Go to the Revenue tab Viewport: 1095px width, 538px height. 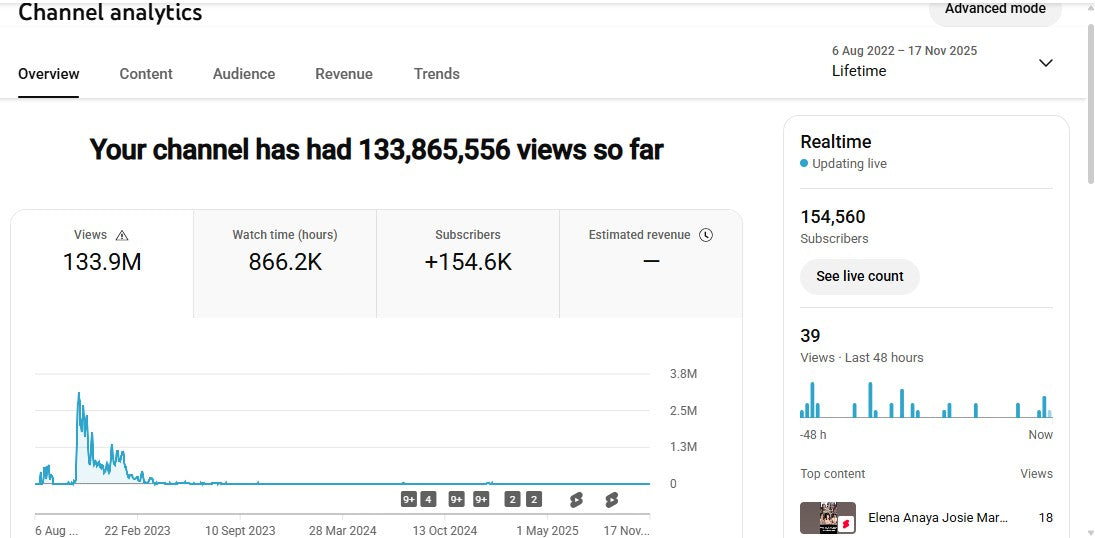344,74
